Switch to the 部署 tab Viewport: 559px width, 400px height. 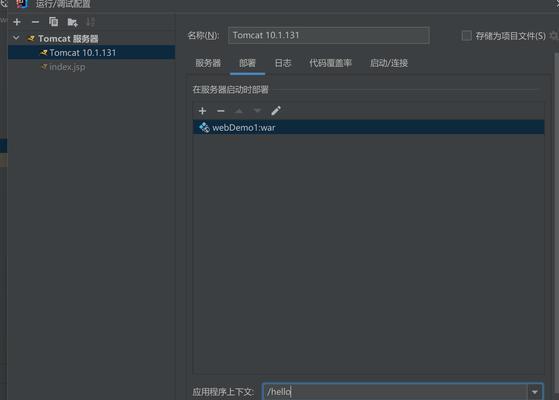pyautogui.click(x=247, y=63)
